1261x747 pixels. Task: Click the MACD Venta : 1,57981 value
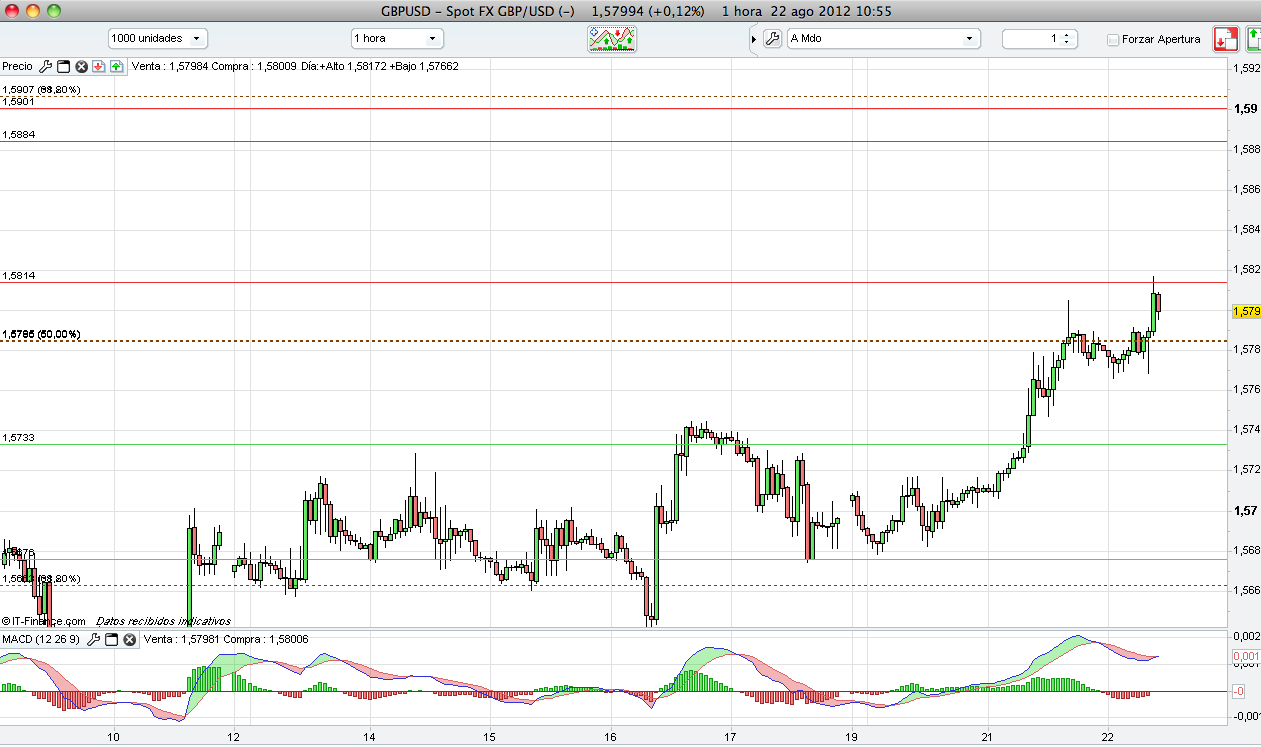click(x=183, y=639)
